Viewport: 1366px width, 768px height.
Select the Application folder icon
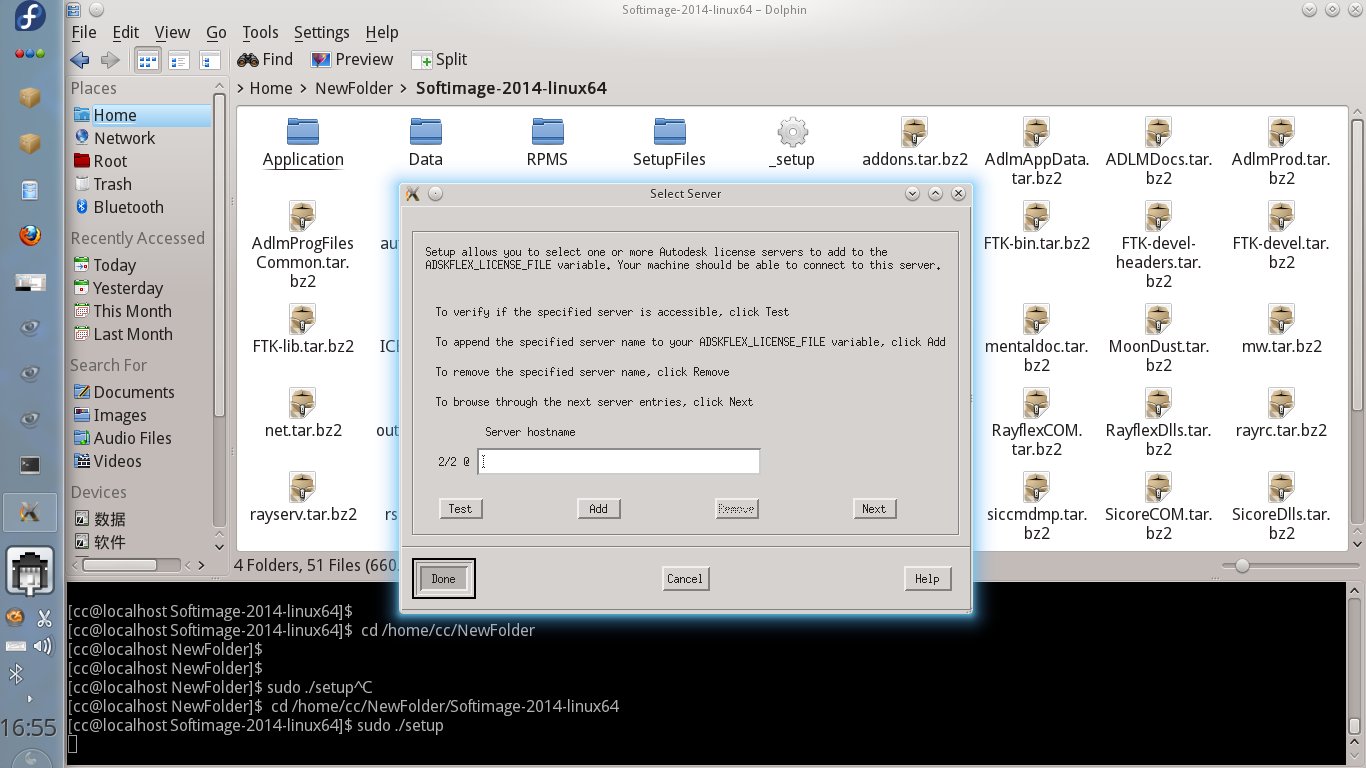coord(303,131)
